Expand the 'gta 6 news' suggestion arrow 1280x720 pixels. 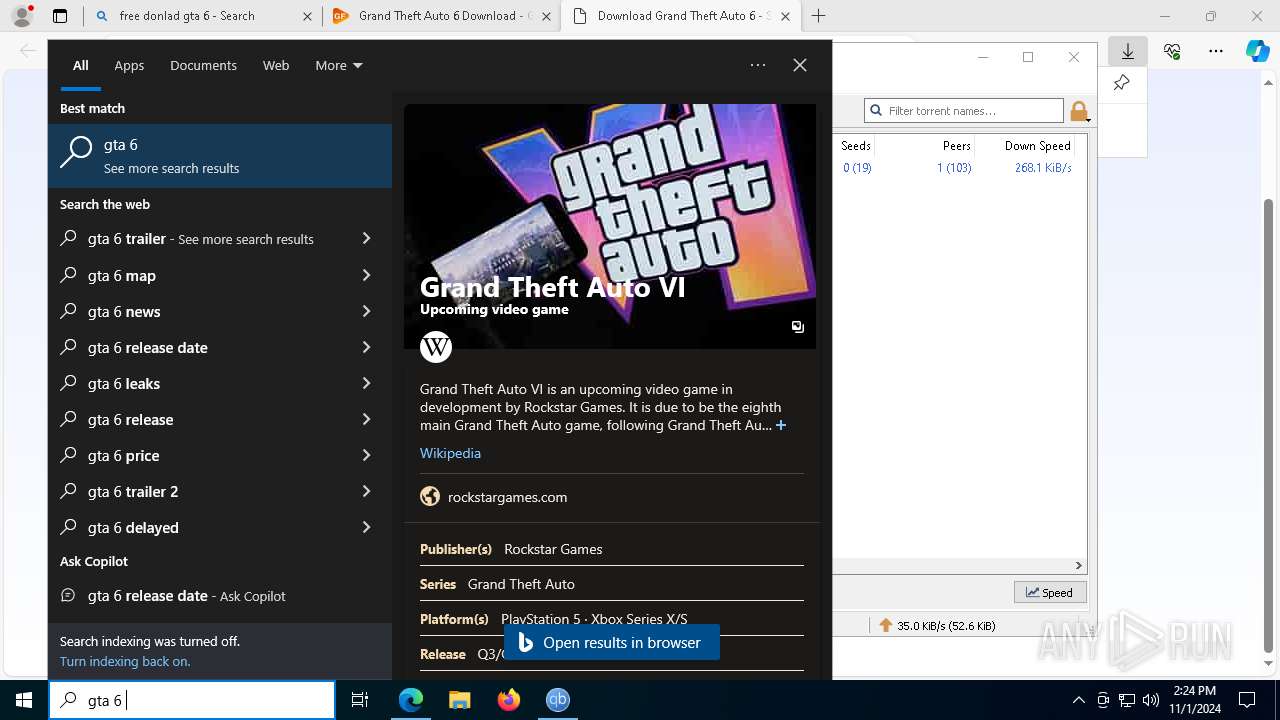[x=366, y=311]
